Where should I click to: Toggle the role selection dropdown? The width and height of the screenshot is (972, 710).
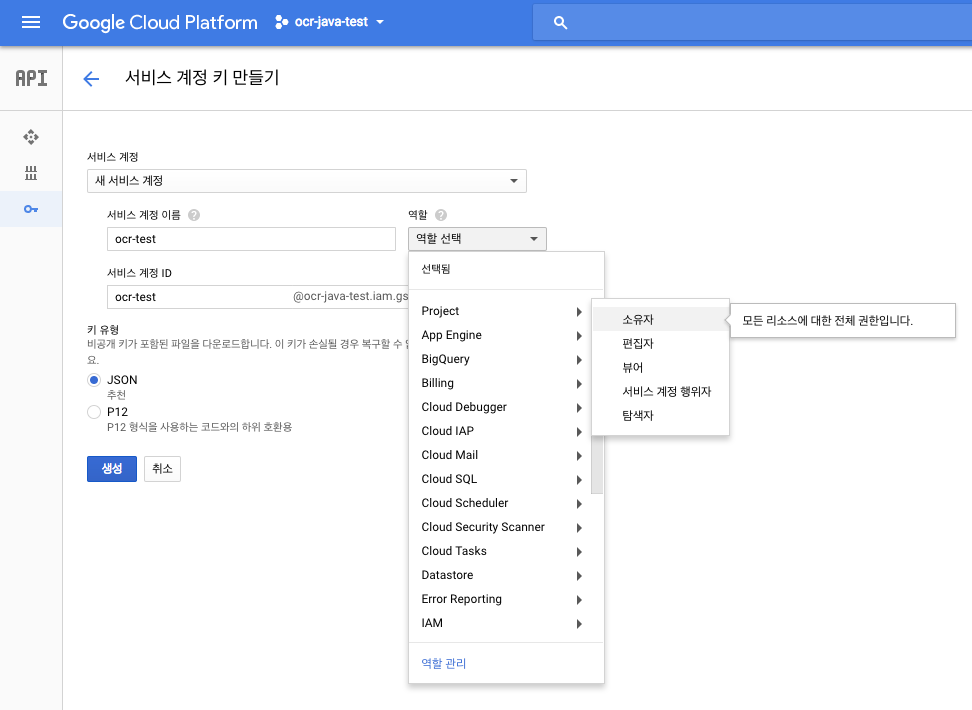[477, 239]
